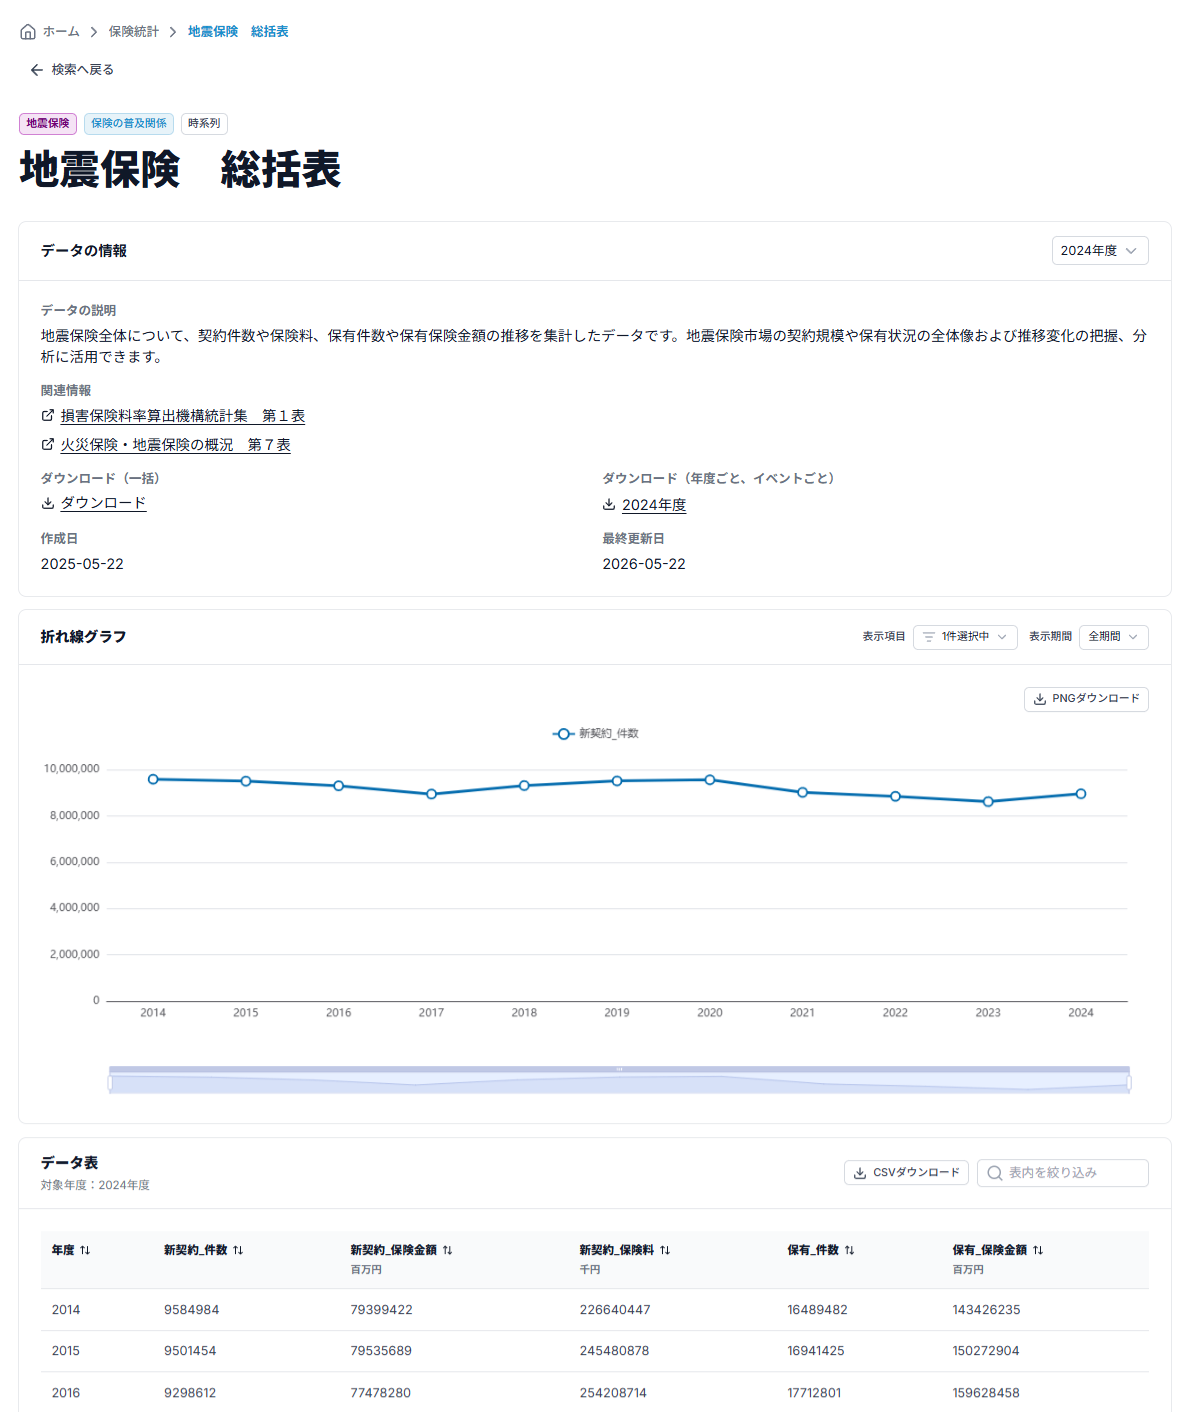This screenshot has height=1412, width=1192.
Task: Sort by 保有_件数 column icon
Action: click(x=850, y=1250)
